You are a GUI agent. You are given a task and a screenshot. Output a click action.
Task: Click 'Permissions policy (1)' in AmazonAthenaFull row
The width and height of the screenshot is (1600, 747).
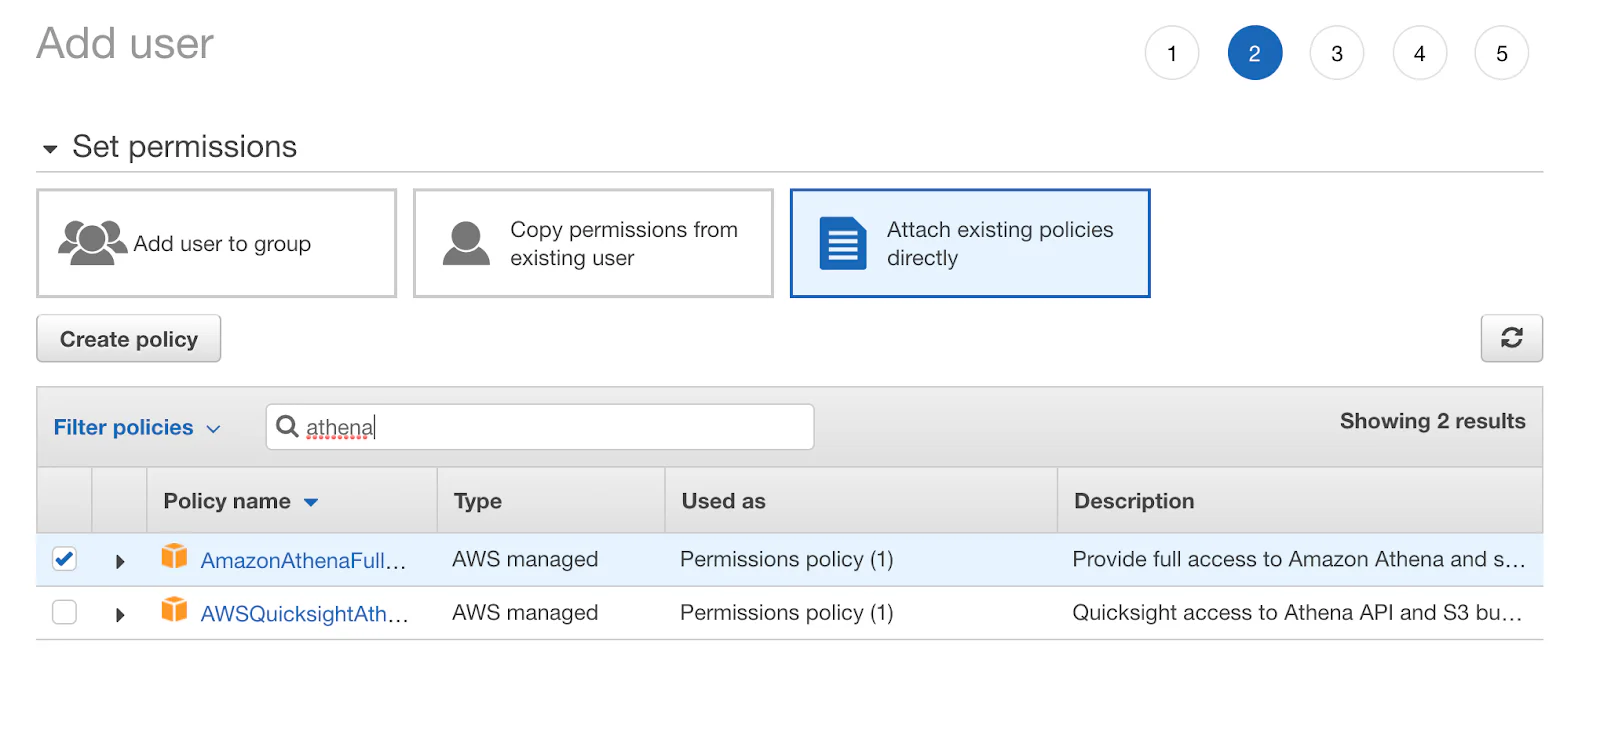tap(787, 559)
